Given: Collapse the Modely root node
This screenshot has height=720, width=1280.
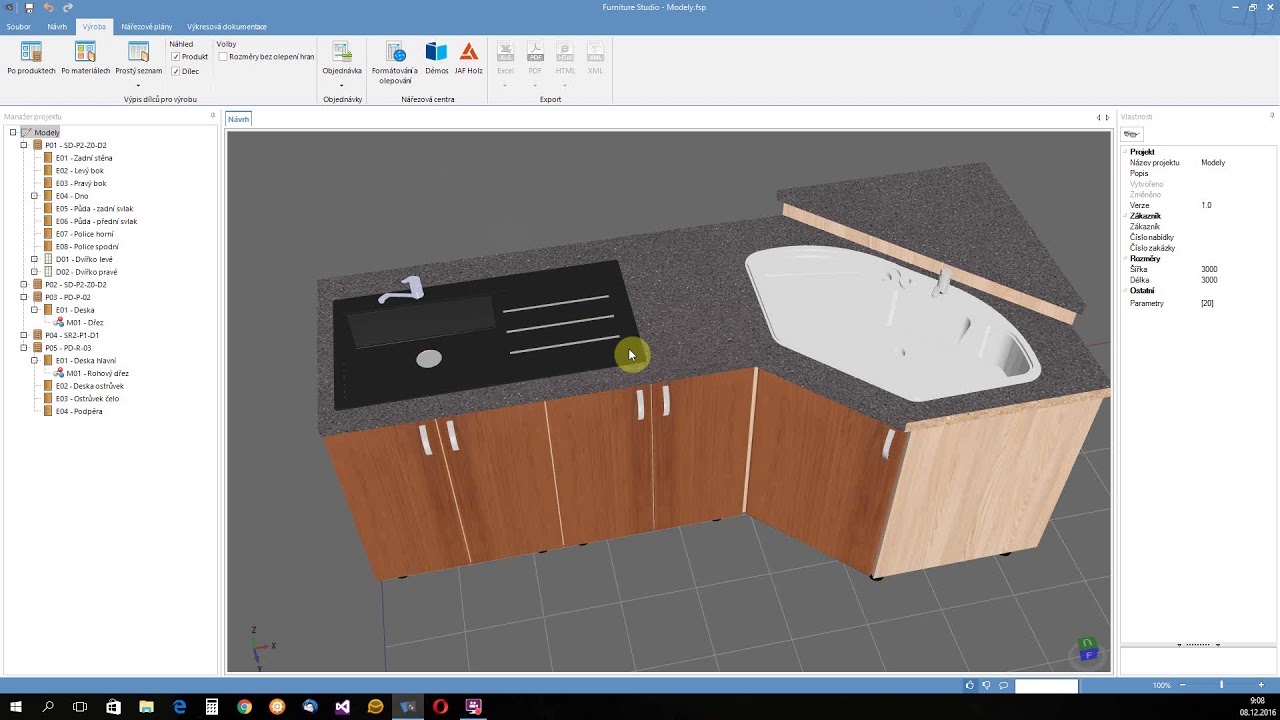Looking at the screenshot, I should tap(13, 132).
